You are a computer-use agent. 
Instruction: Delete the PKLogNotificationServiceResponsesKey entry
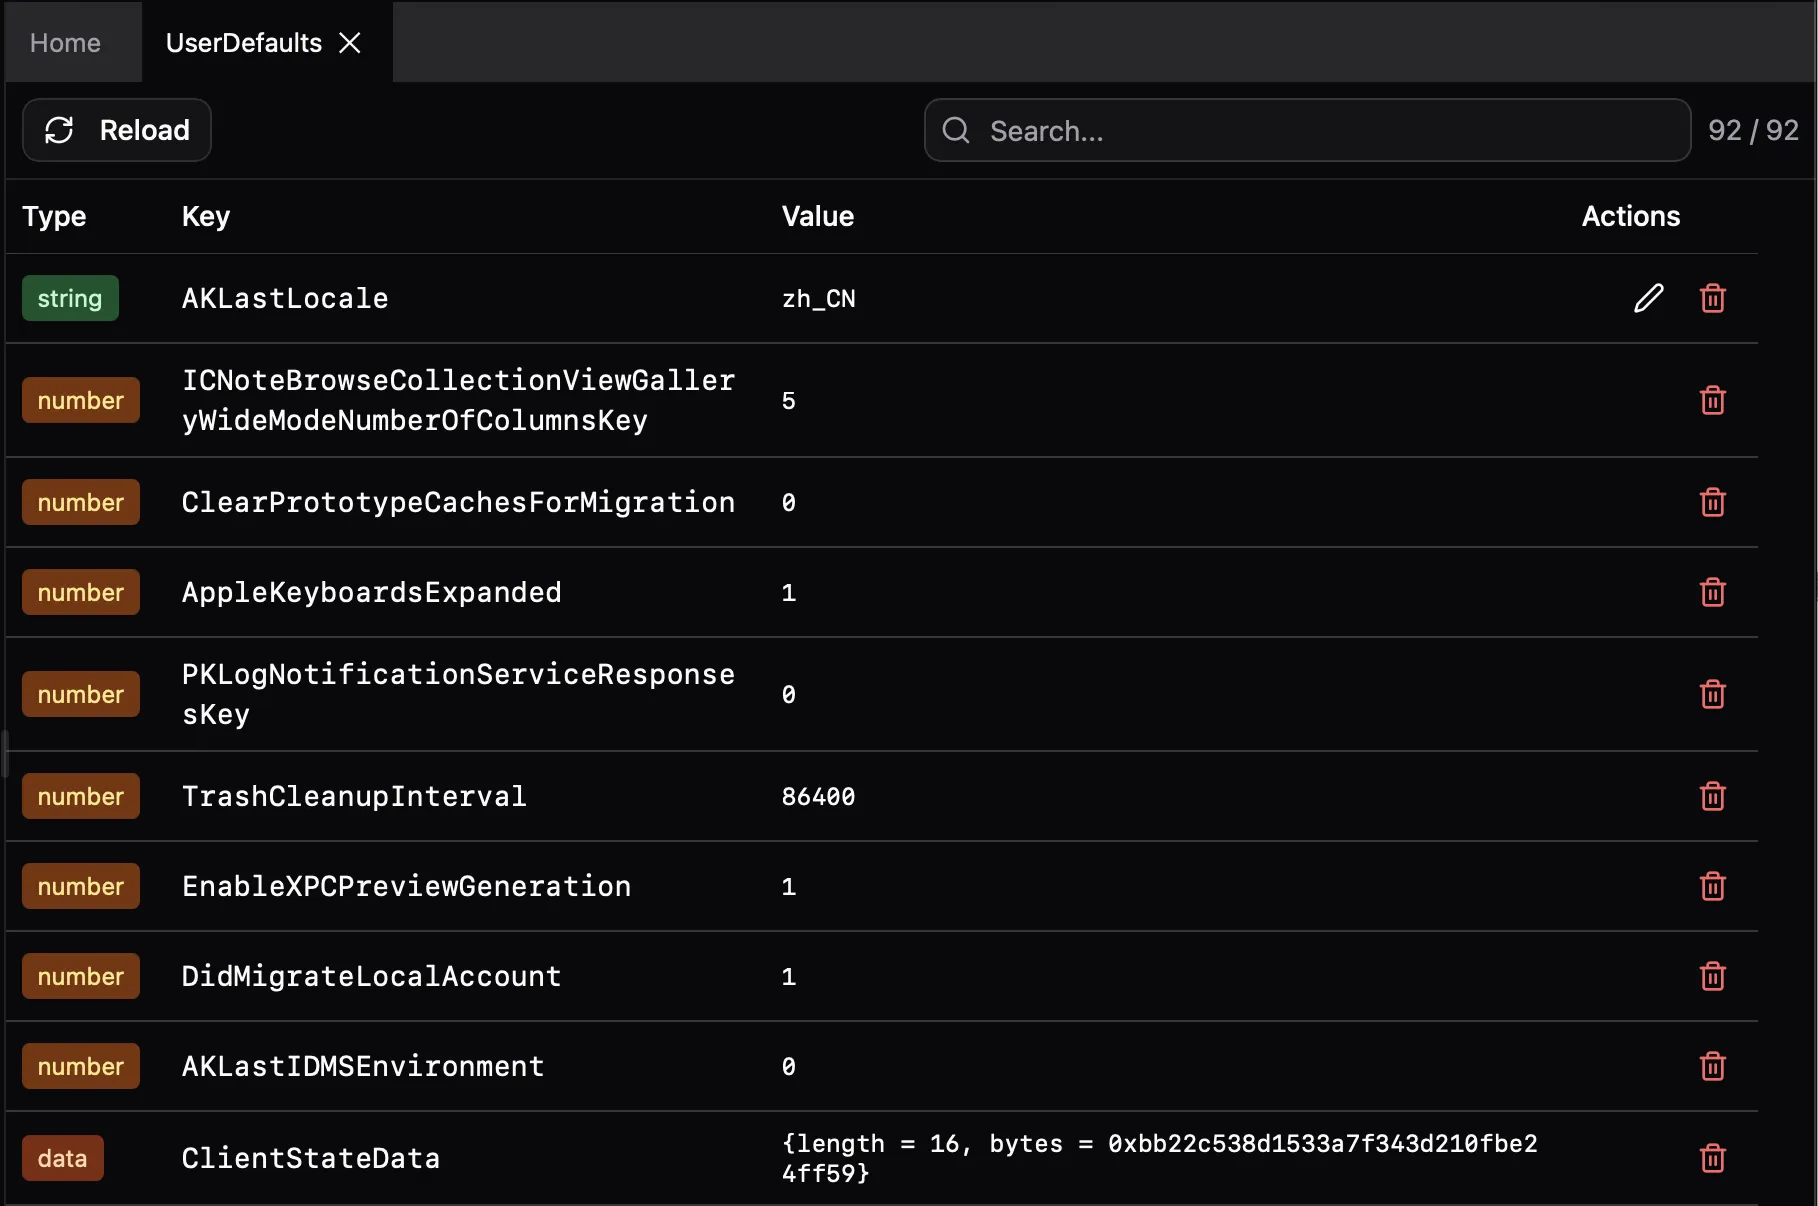1712,694
